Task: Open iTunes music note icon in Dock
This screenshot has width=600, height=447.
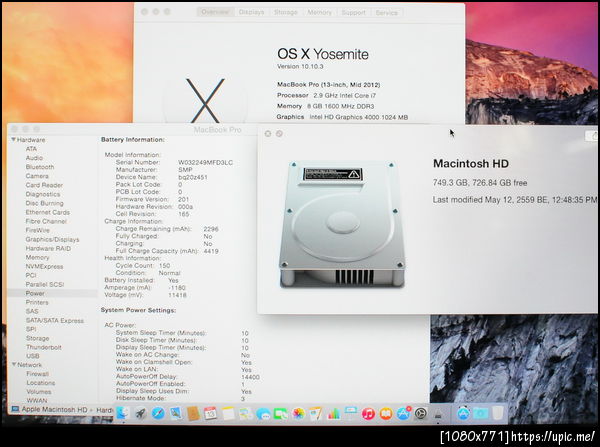Action: point(368,413)
